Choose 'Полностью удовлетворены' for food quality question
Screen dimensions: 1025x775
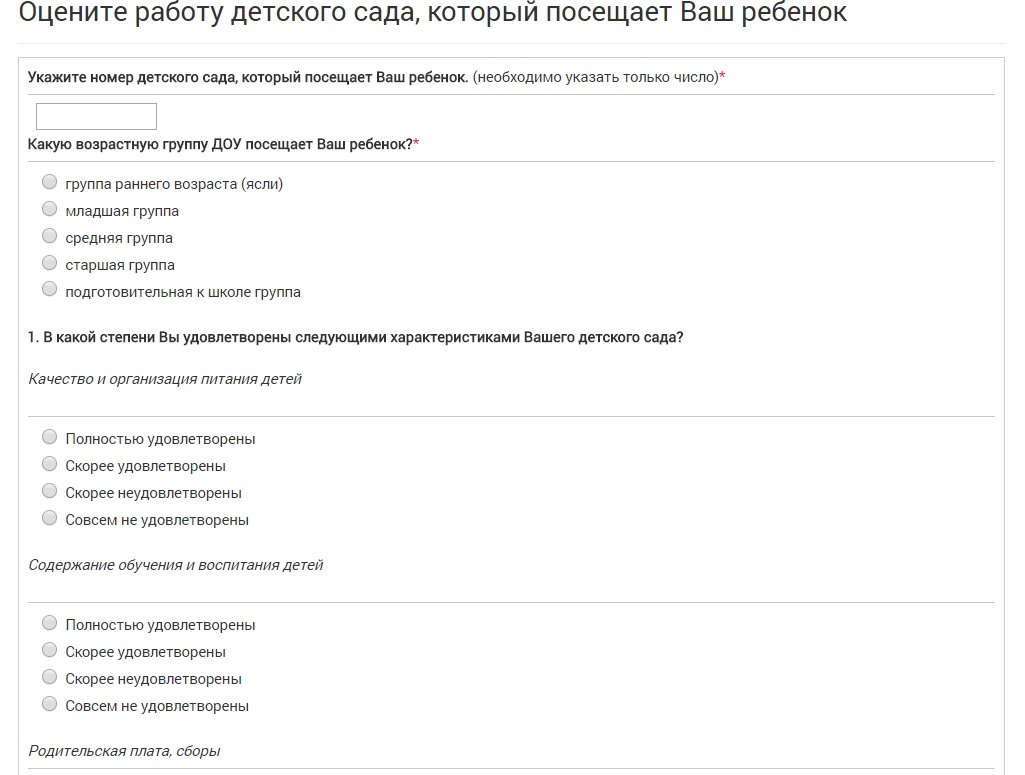point(50,437)
